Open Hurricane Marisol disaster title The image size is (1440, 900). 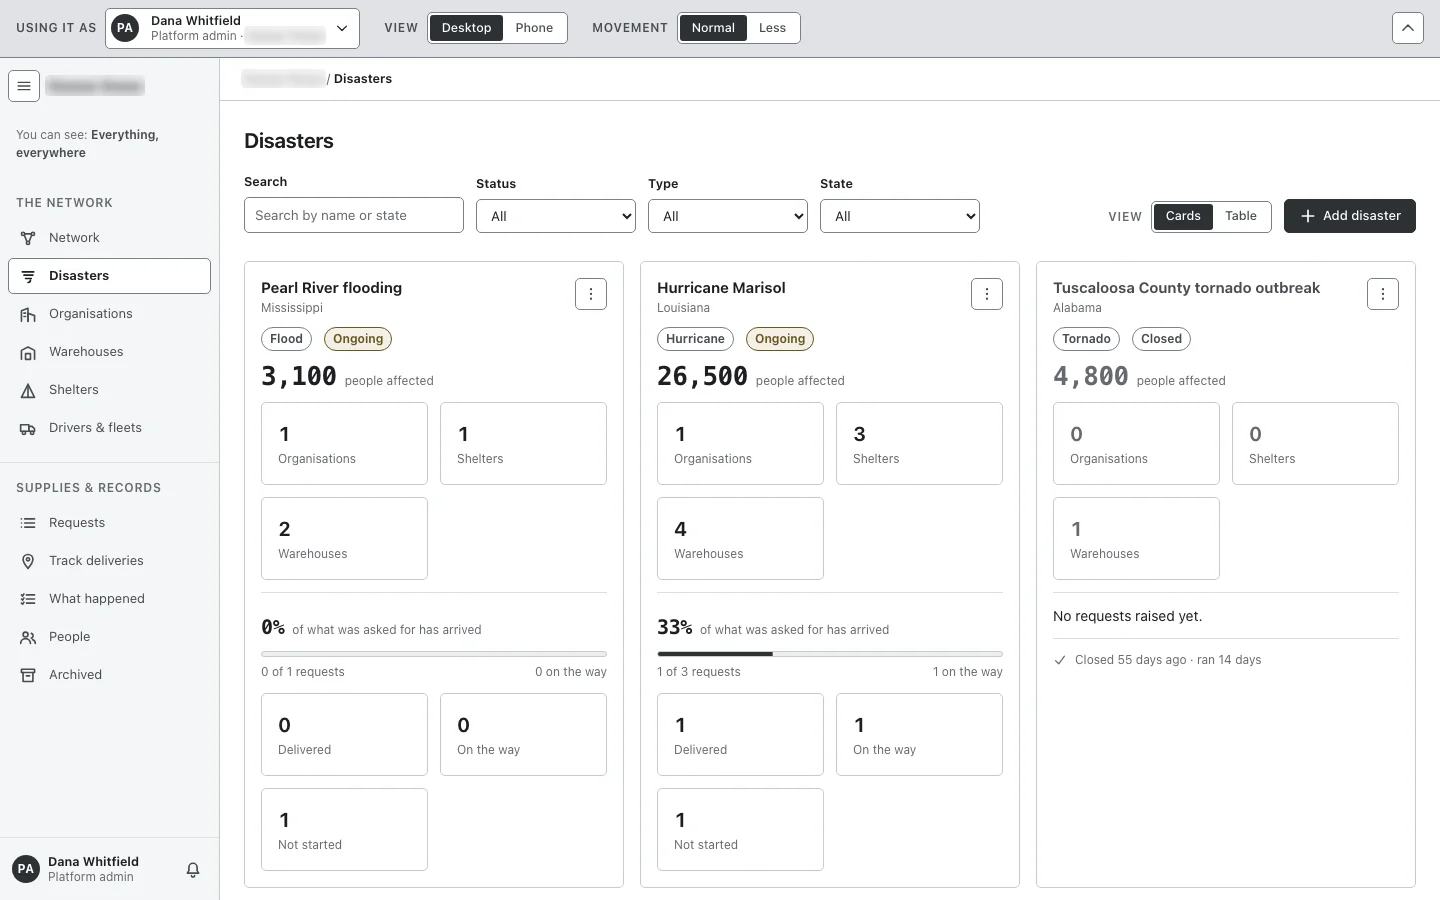coord(721,288)
